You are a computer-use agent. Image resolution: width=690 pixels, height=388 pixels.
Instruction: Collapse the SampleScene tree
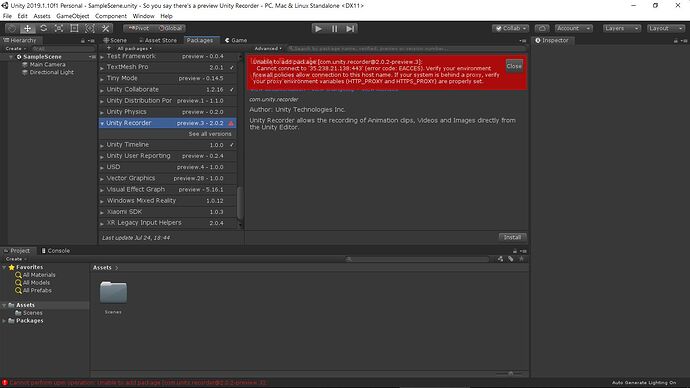point(11,57)
